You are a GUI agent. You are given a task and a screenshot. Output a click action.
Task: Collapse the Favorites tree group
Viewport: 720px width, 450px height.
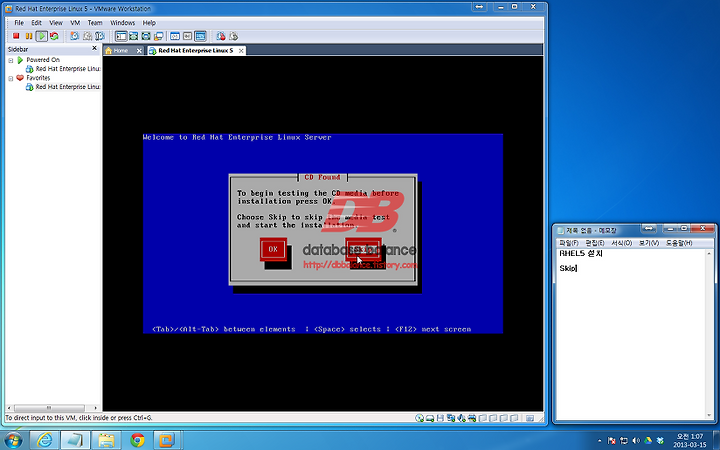coord(11,79)
